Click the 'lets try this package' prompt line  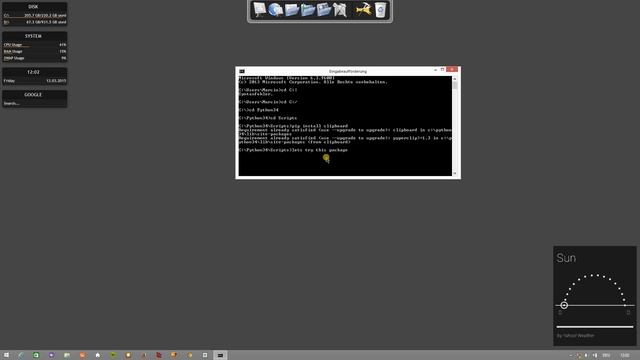click(x=293, y=150)
